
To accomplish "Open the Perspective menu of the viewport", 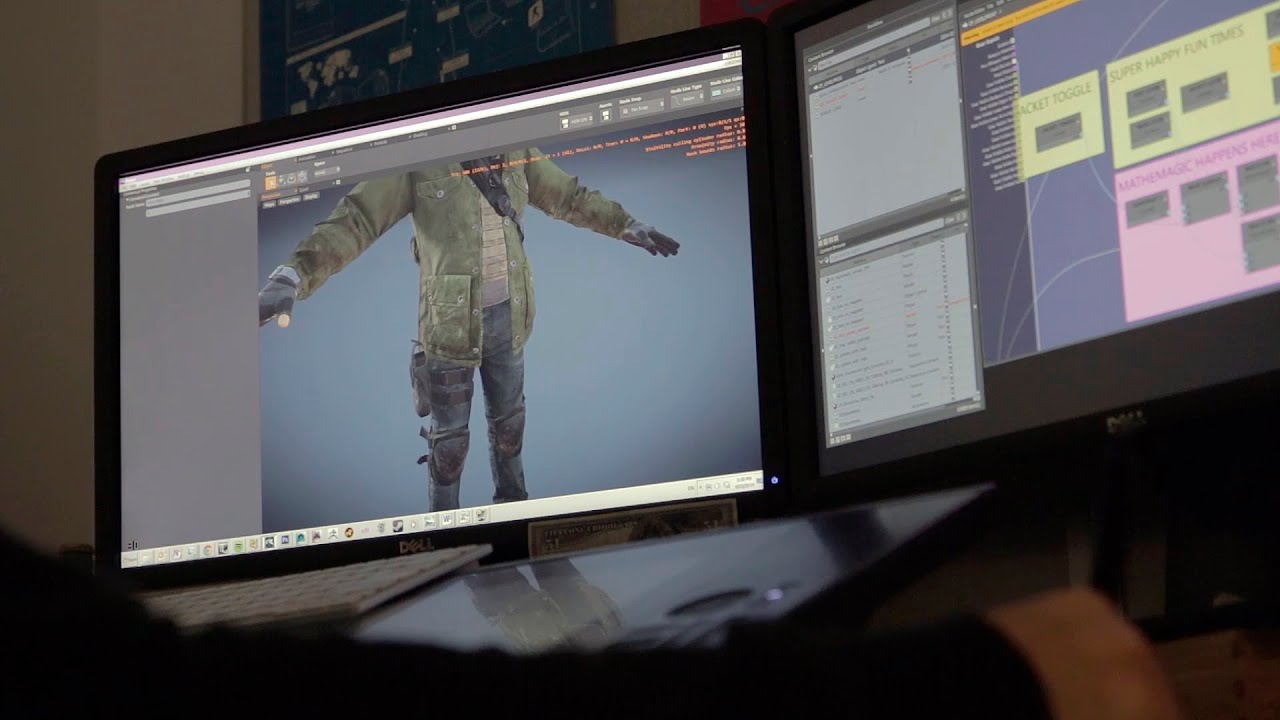I will (x=289, y=201).
